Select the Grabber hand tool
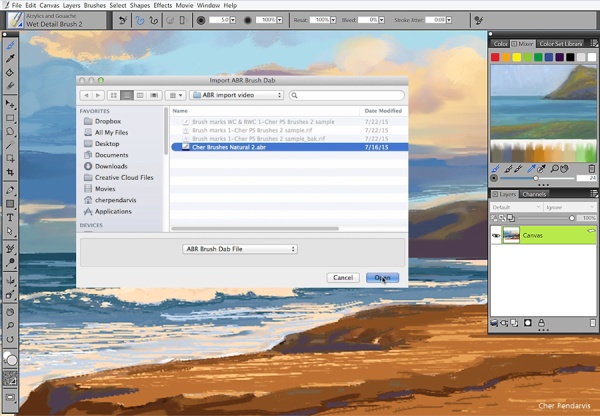 pyautogui.click(x=10, y=312)
